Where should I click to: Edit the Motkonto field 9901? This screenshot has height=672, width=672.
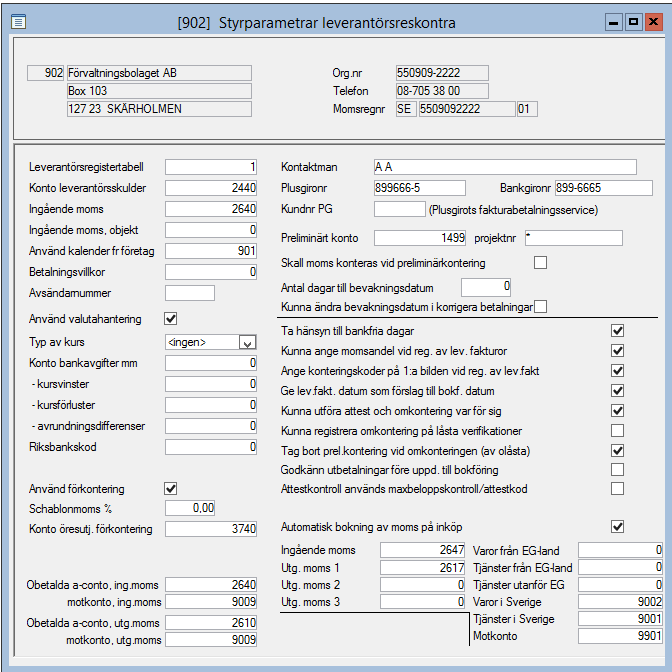pyautogui.click(x=621, y=636)
